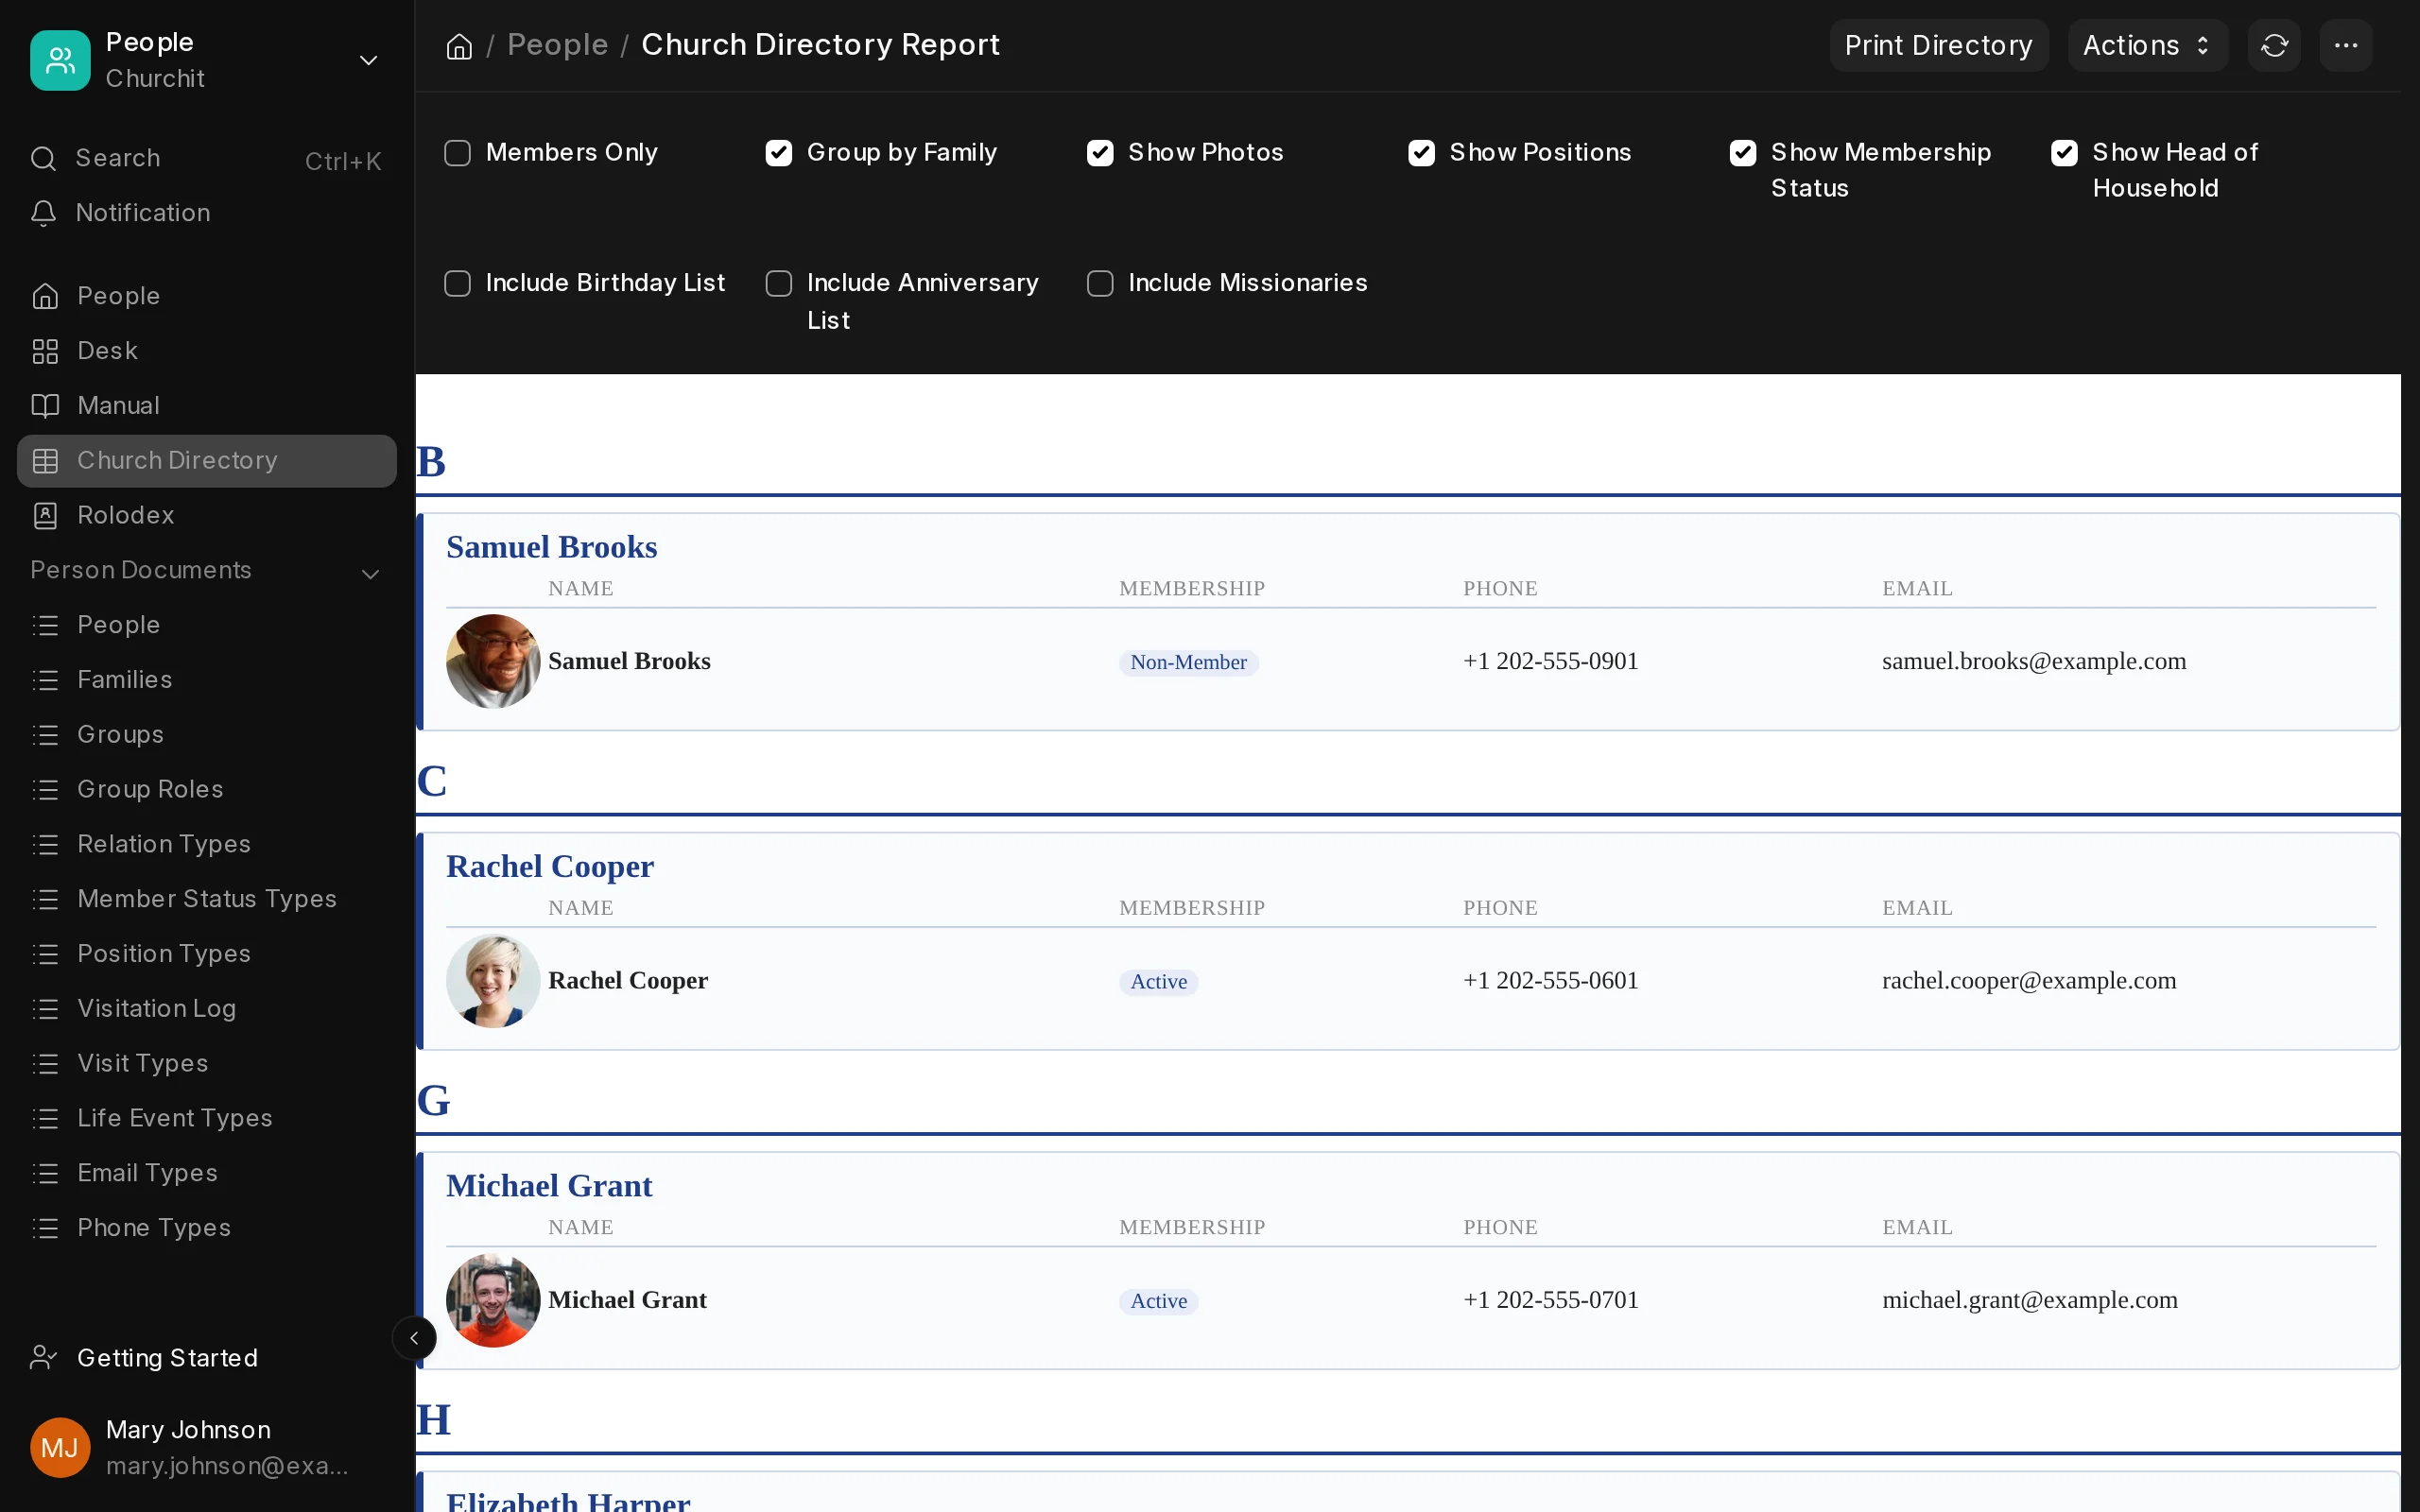Click the Families list icon
Image resolution: width=2420 pixels, height=1512 pixels.
45,680
